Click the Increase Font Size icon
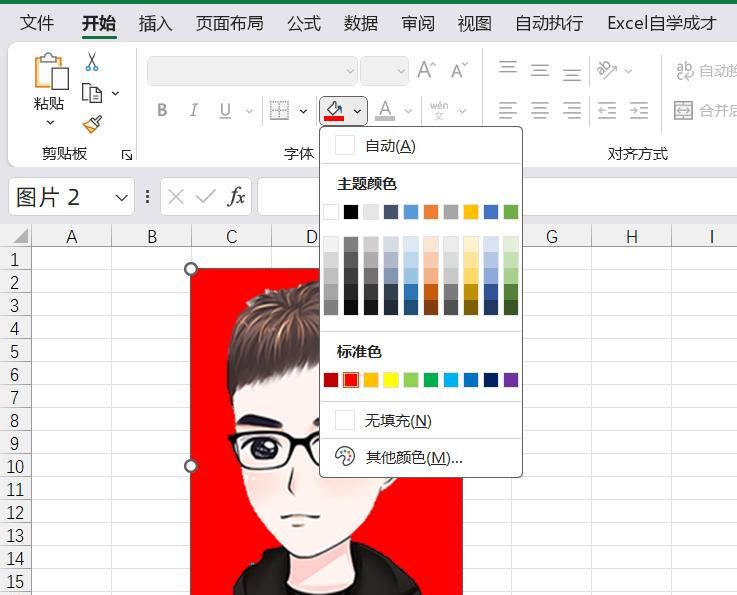Screen dimensions: 737x595 click(x=427, y=70)
